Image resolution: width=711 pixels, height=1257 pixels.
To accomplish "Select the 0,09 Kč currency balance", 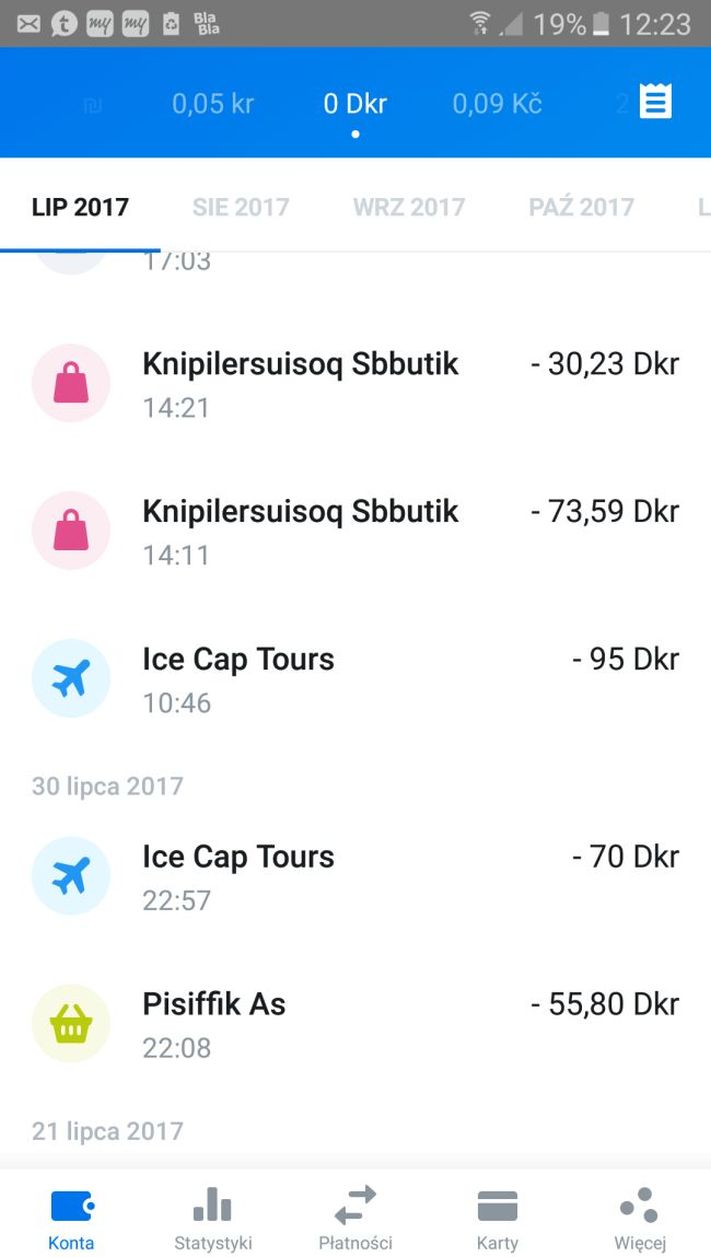I will [x=496, y=103].
